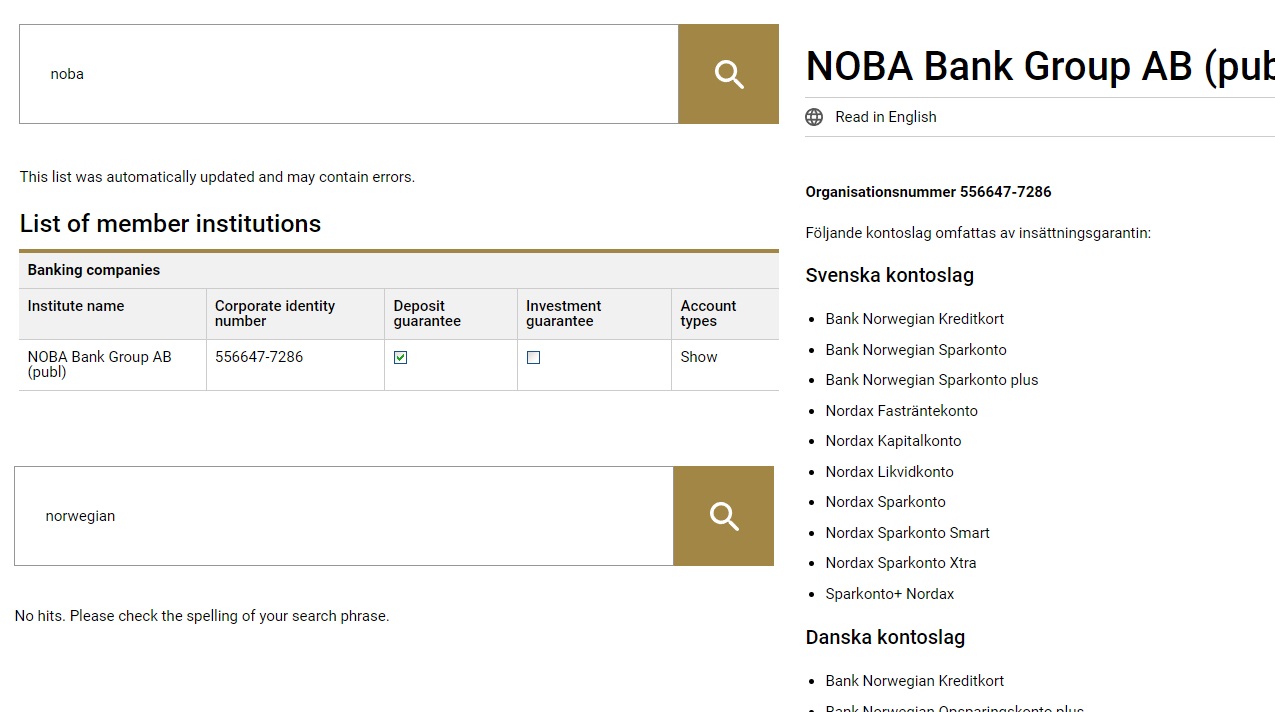This screenshot has height=712, width=1275.
Task: Click the Nordax Sparkonto Smart list item
Action: click(907, 533)
